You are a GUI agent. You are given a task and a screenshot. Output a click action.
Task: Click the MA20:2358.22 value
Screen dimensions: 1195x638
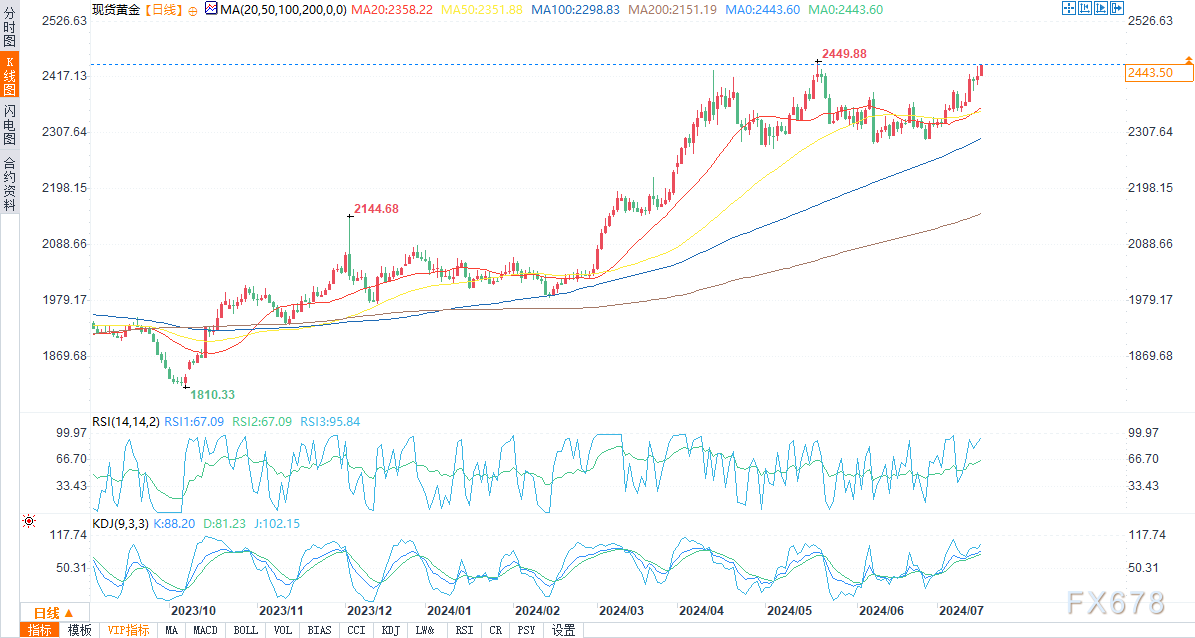(392, 10)
